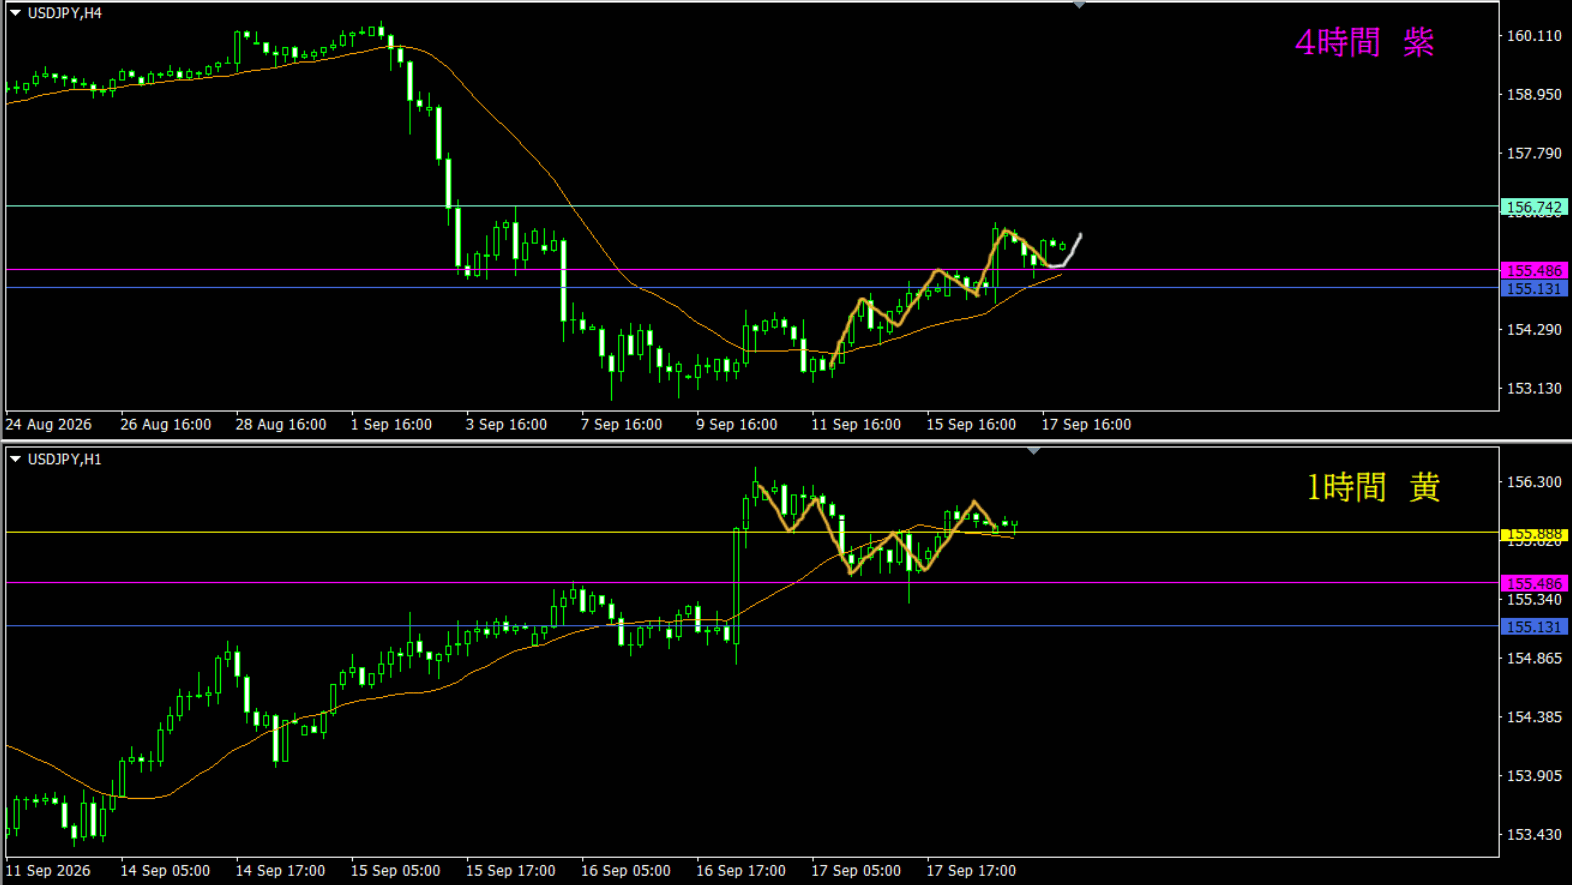The width and height of the screenshot is (1572, 885).
Task: Select the yellow 155.888 price label
Action: click(1534, 533)
